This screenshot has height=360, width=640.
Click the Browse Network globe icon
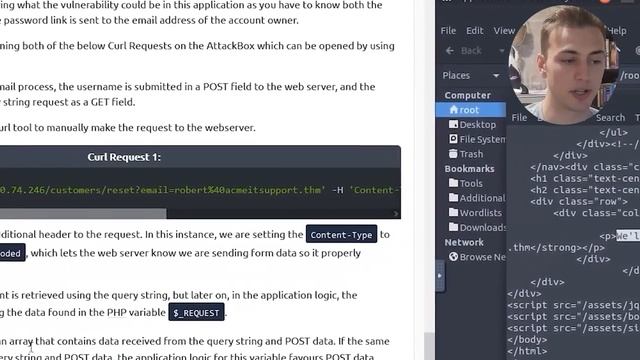(453, 257)
